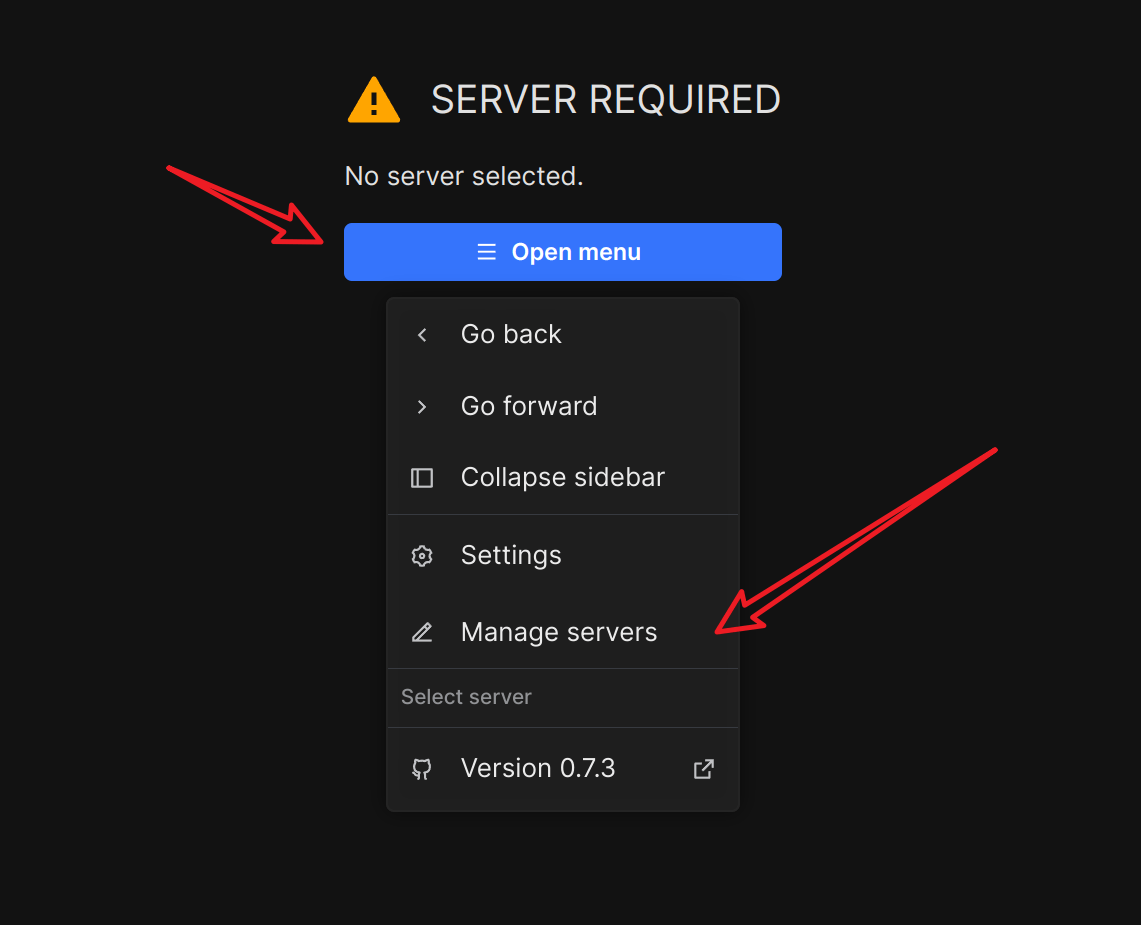1141x925 pixels.
Task: Click the orange warning triangle icon
Action: [374, 101]
